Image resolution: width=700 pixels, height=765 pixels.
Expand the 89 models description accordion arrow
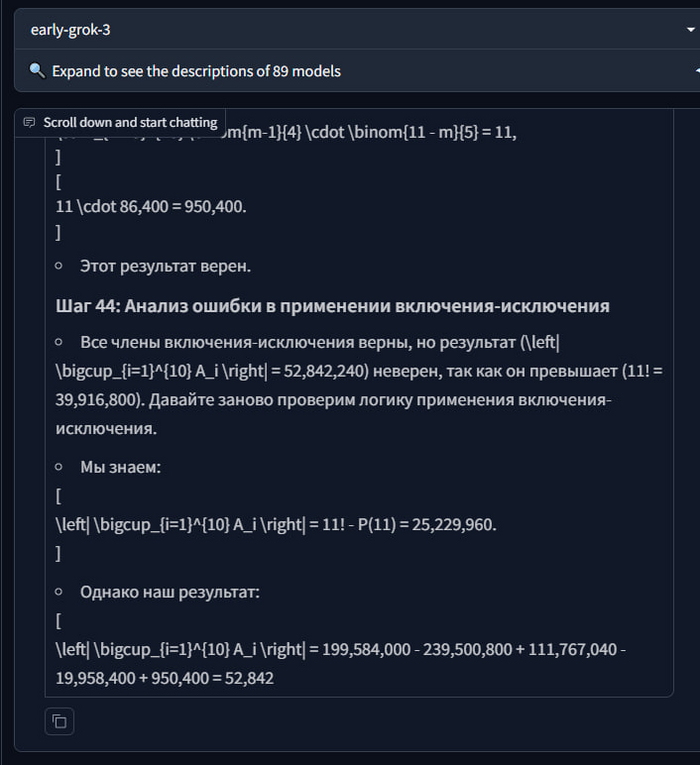pyautogui.click(x=695, y=71)
